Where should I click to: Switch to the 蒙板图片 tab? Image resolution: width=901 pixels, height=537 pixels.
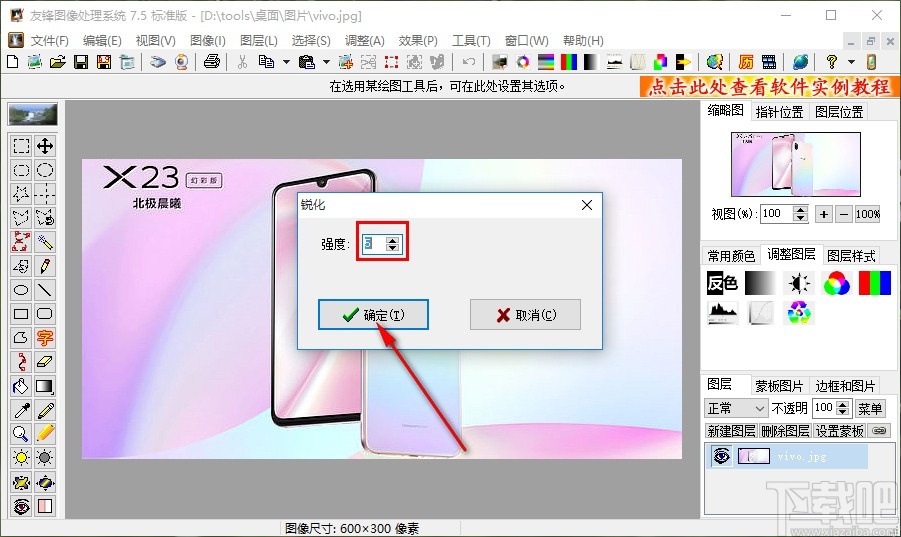(779, 386)
